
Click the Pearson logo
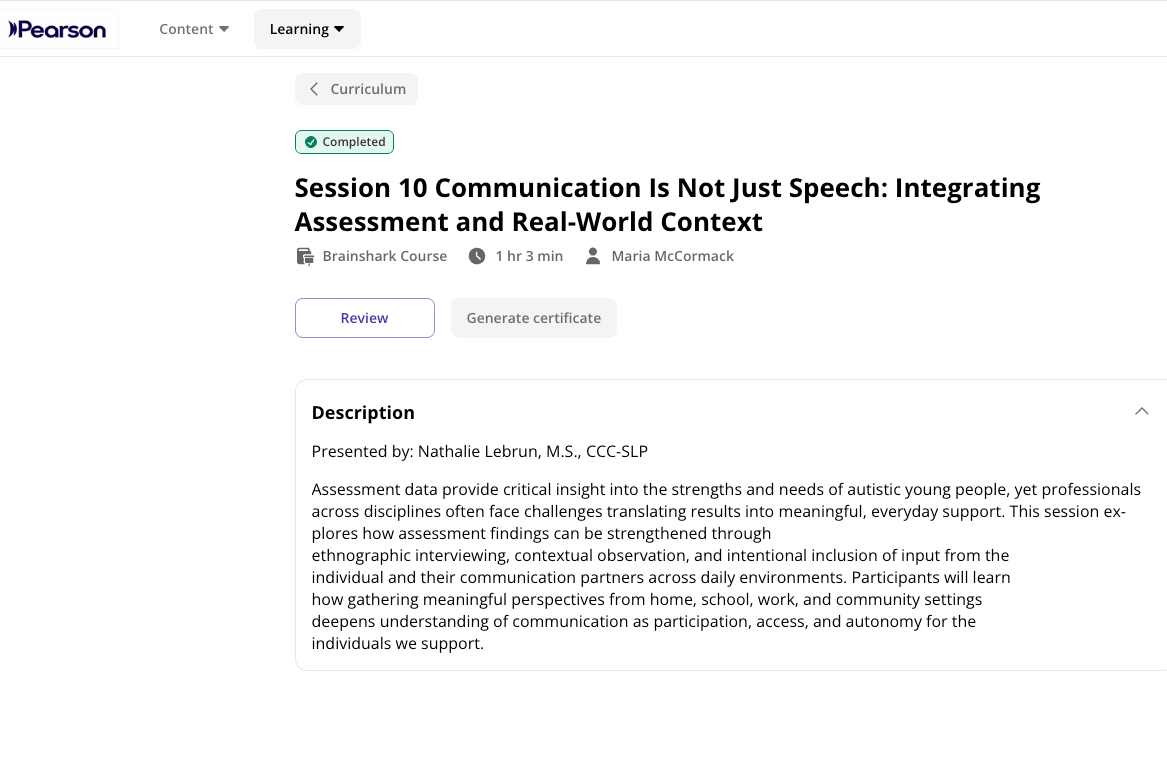57,29
